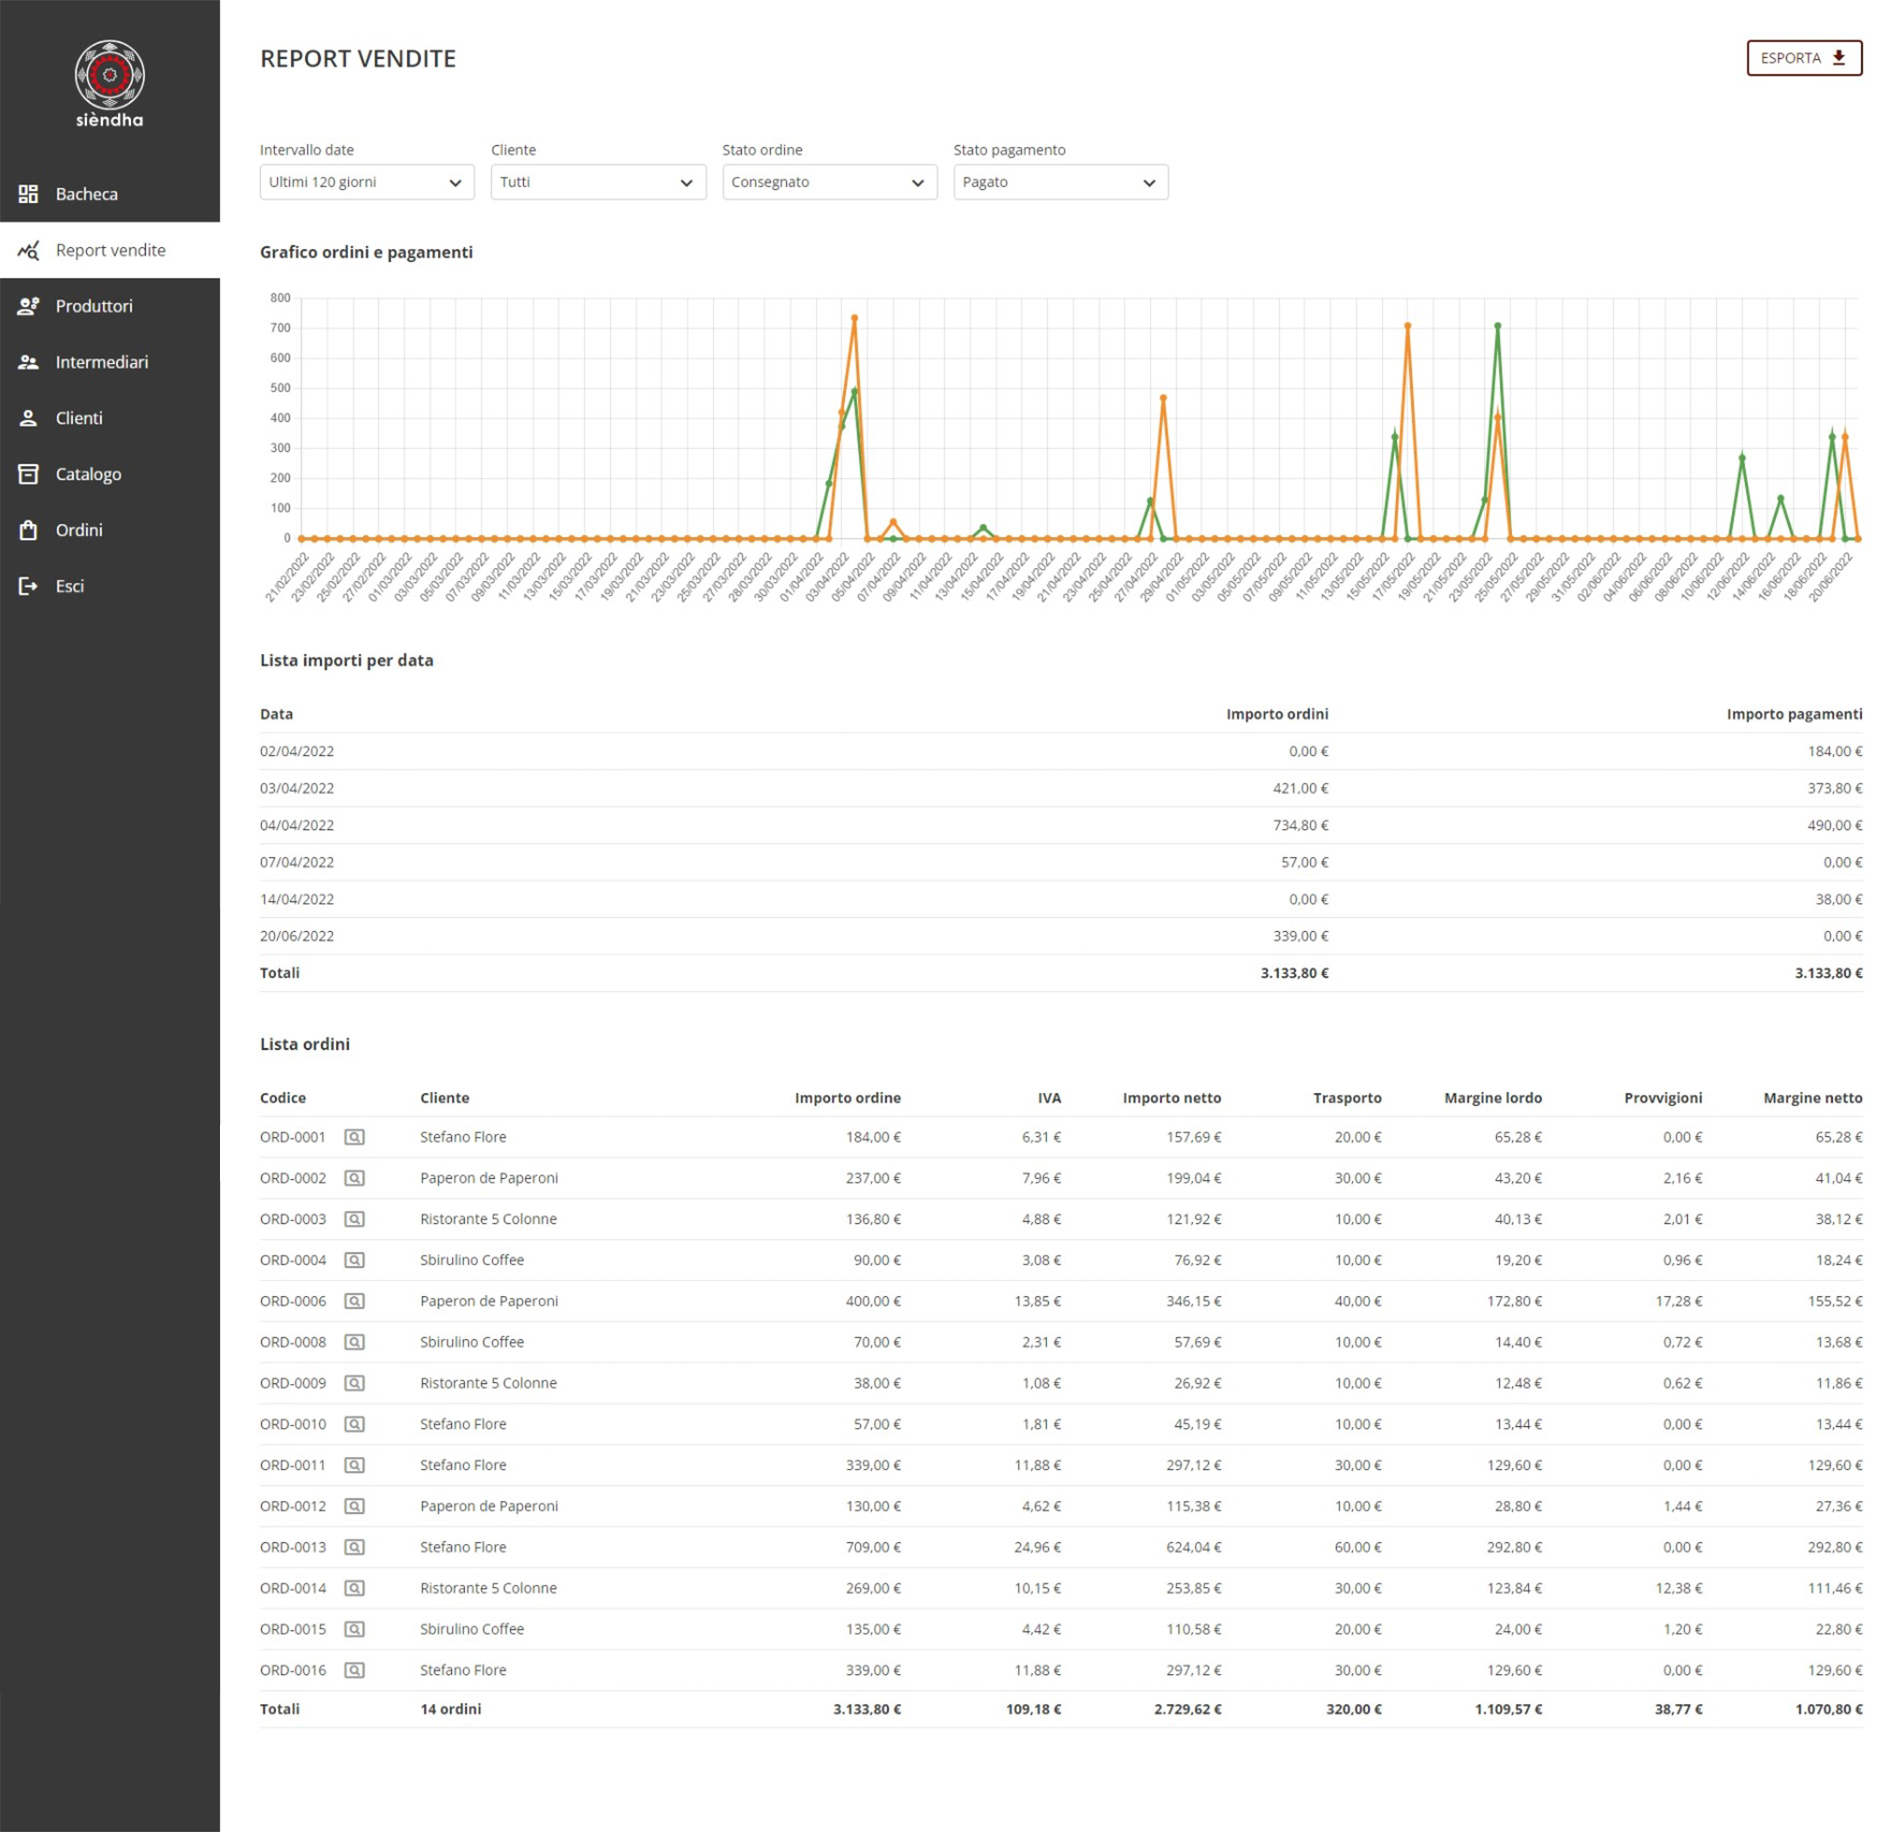
Task: Go to Ordini menu entry
Action: coord(110,530)
